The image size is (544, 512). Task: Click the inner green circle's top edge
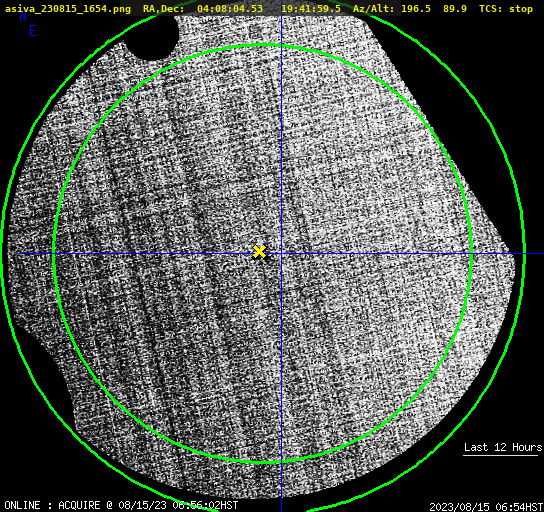tap(263, 45)
